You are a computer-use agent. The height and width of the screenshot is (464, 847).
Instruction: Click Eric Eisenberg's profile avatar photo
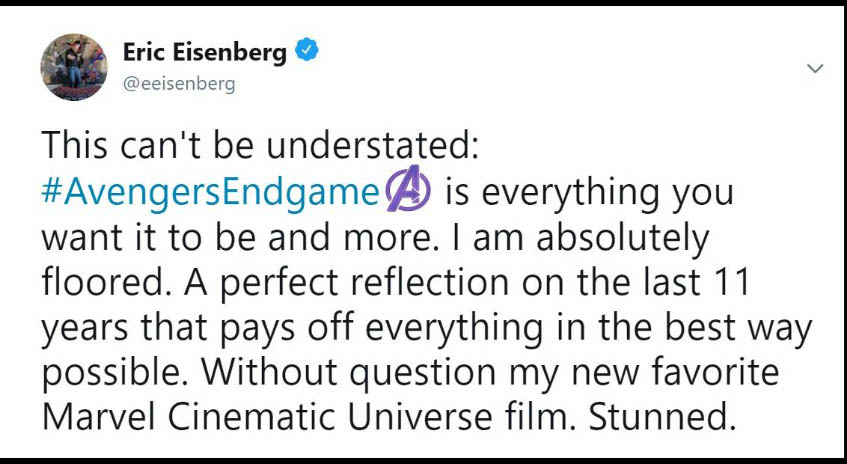74,67
